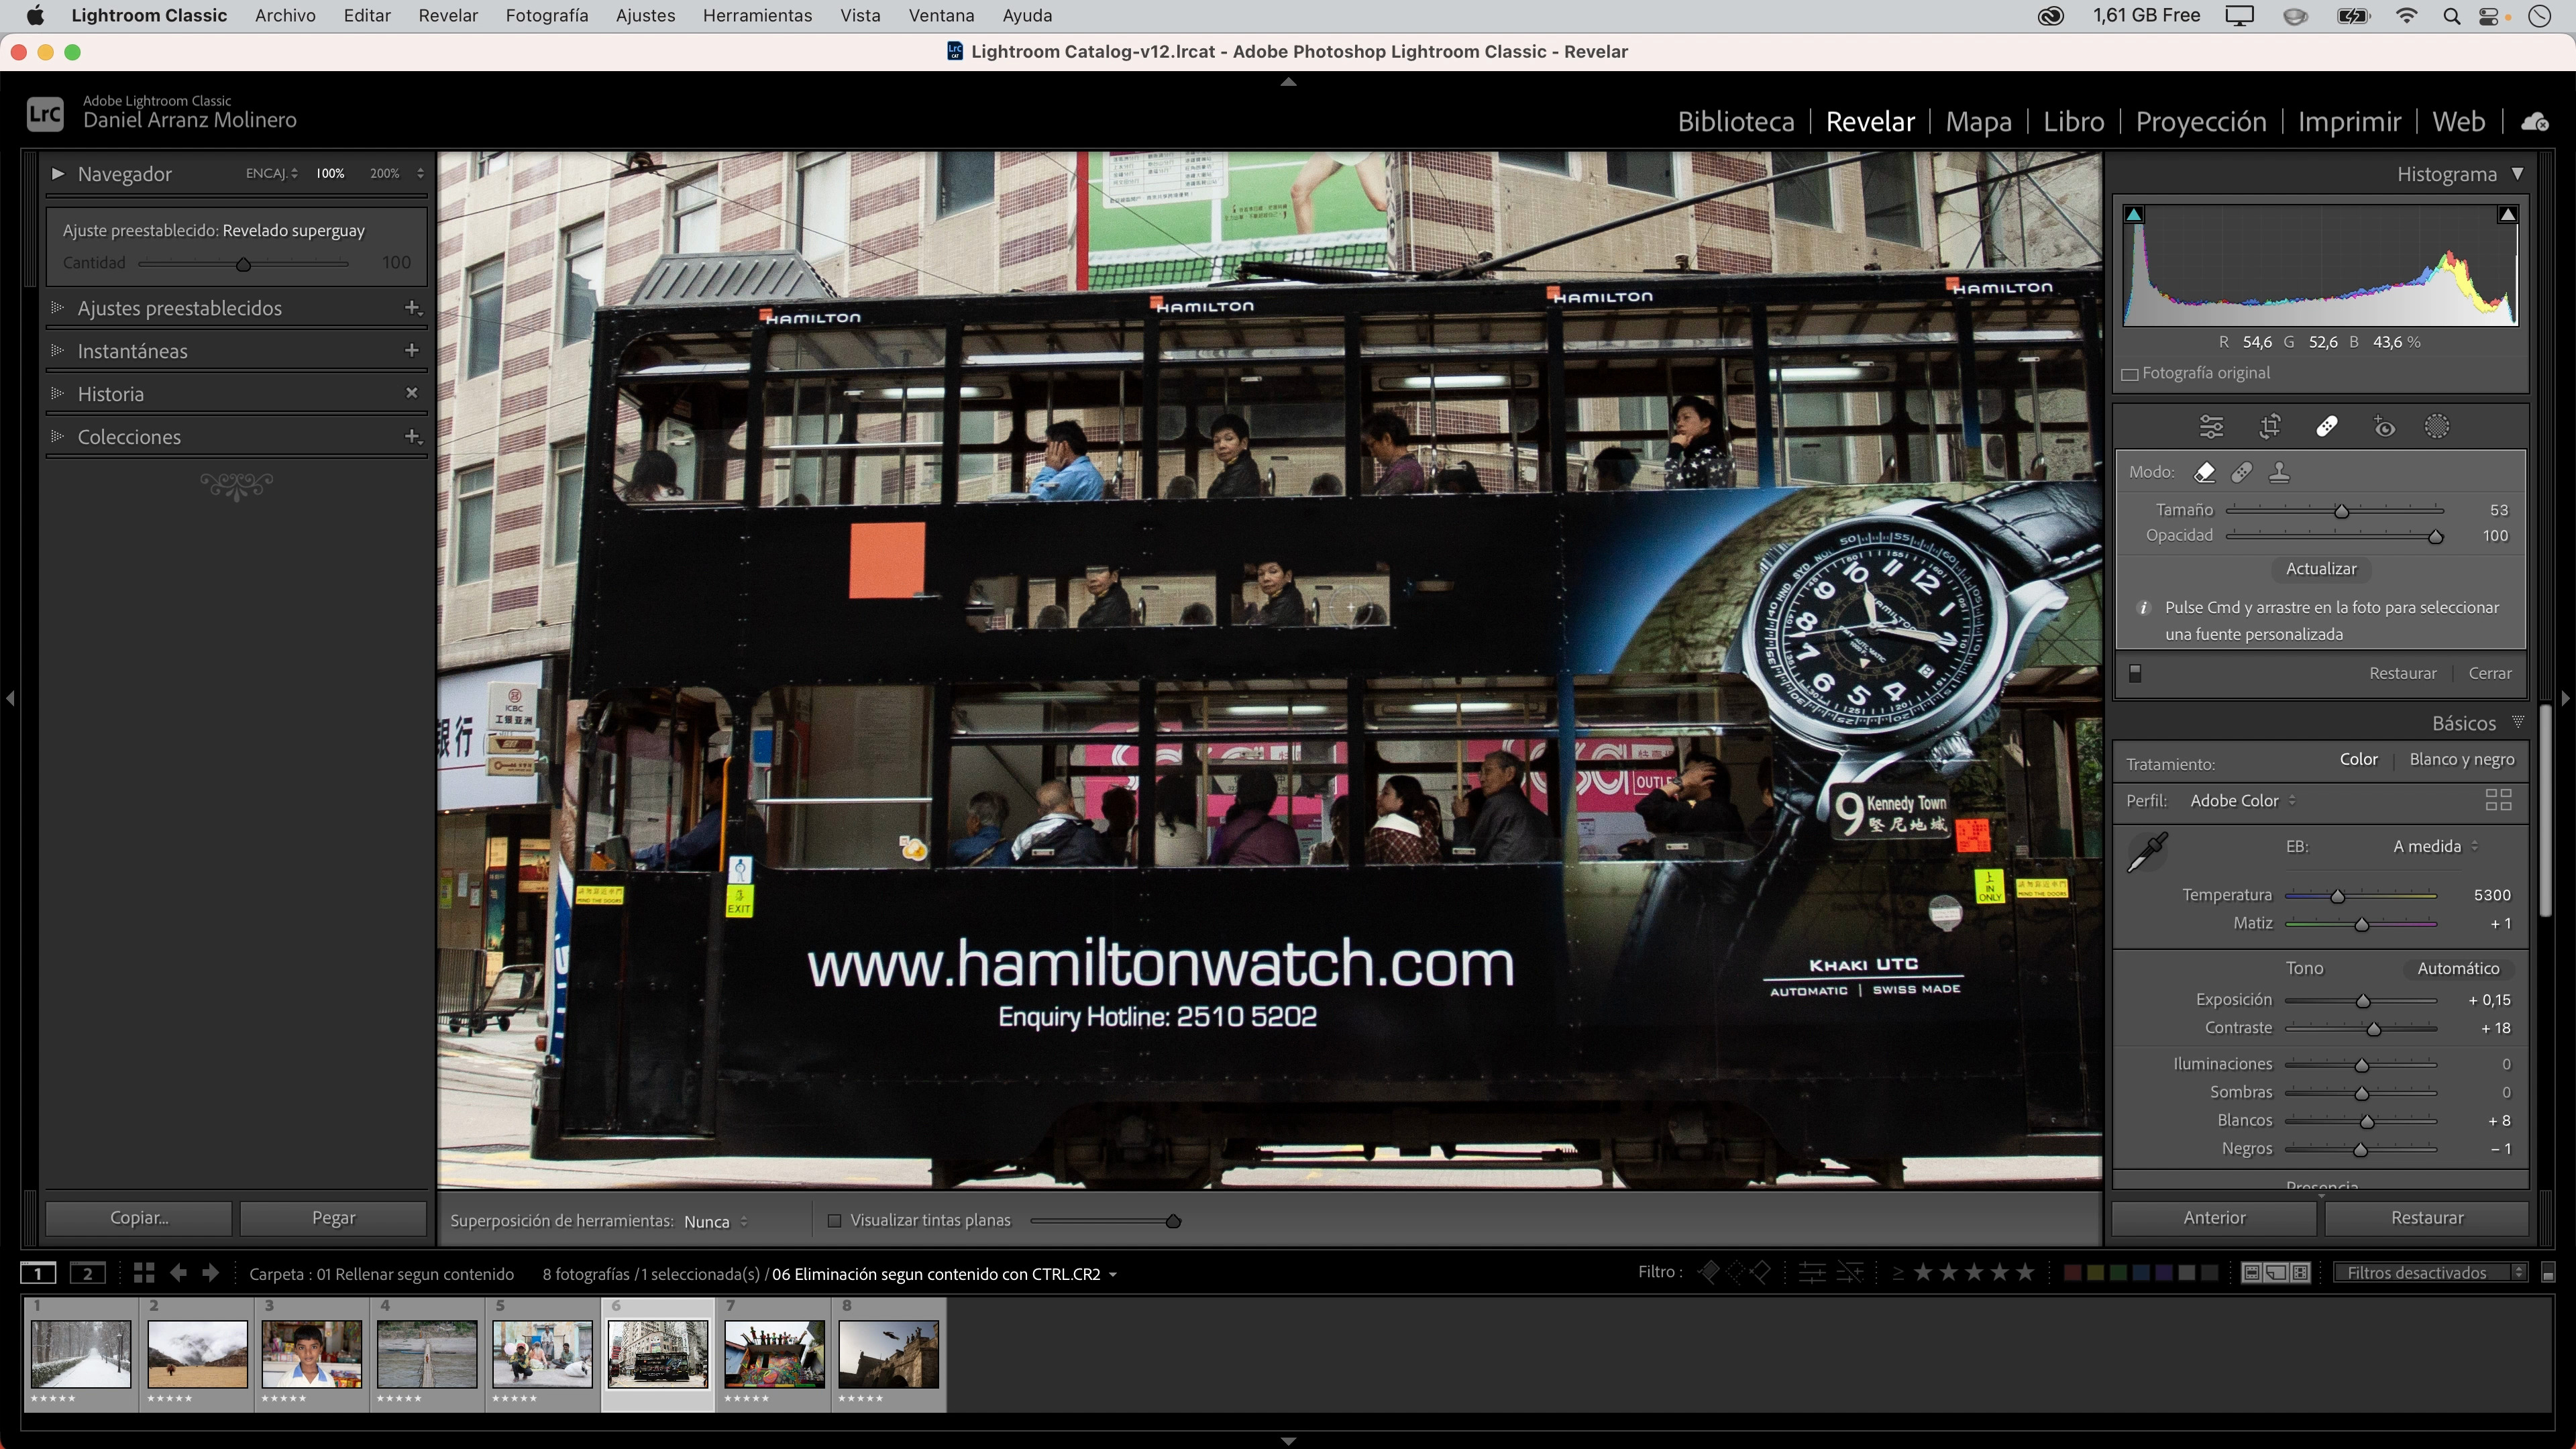Collapse the Histograma panel
The width and height of the screenshot is (2576, 1449).
point(2518,174)
